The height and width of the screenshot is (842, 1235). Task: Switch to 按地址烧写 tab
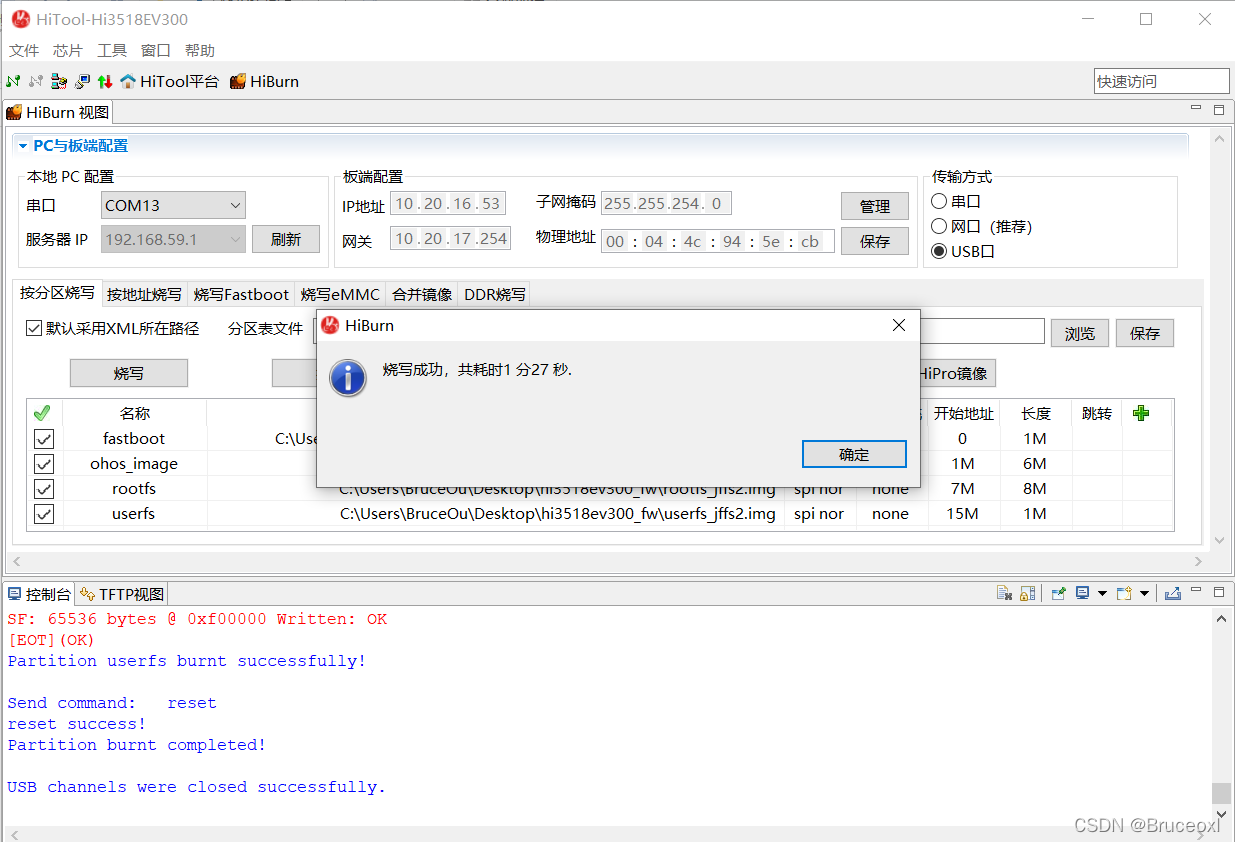coord(145,294)
